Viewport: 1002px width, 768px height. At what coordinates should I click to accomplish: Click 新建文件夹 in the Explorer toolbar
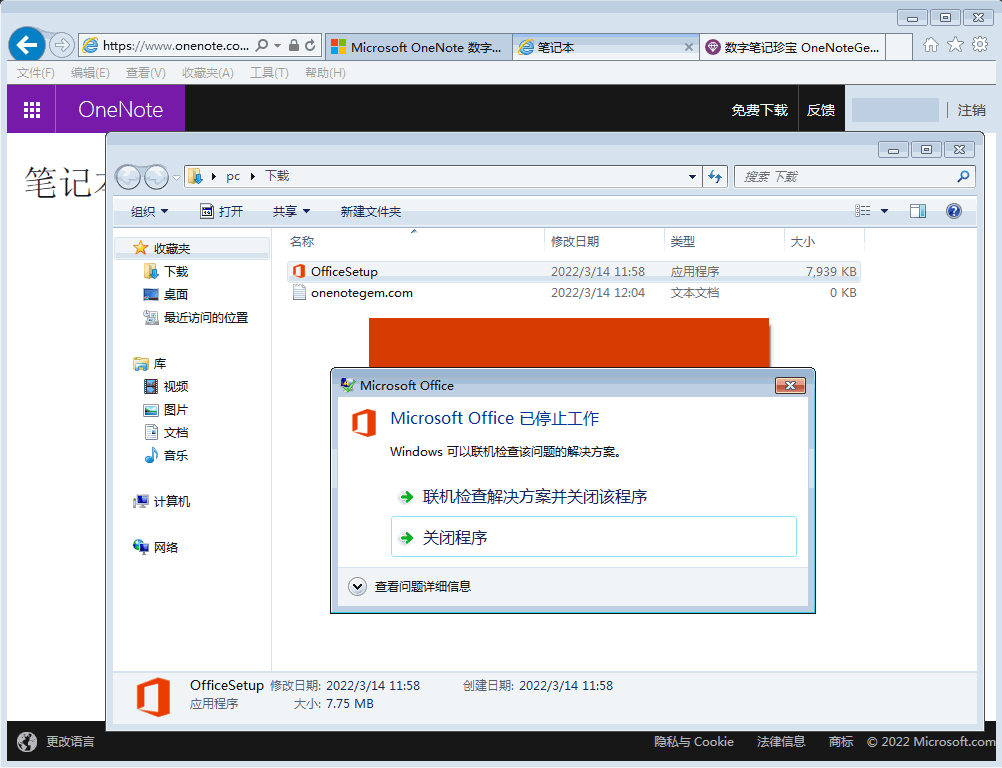pyautogui.click(x=371, y=211)
